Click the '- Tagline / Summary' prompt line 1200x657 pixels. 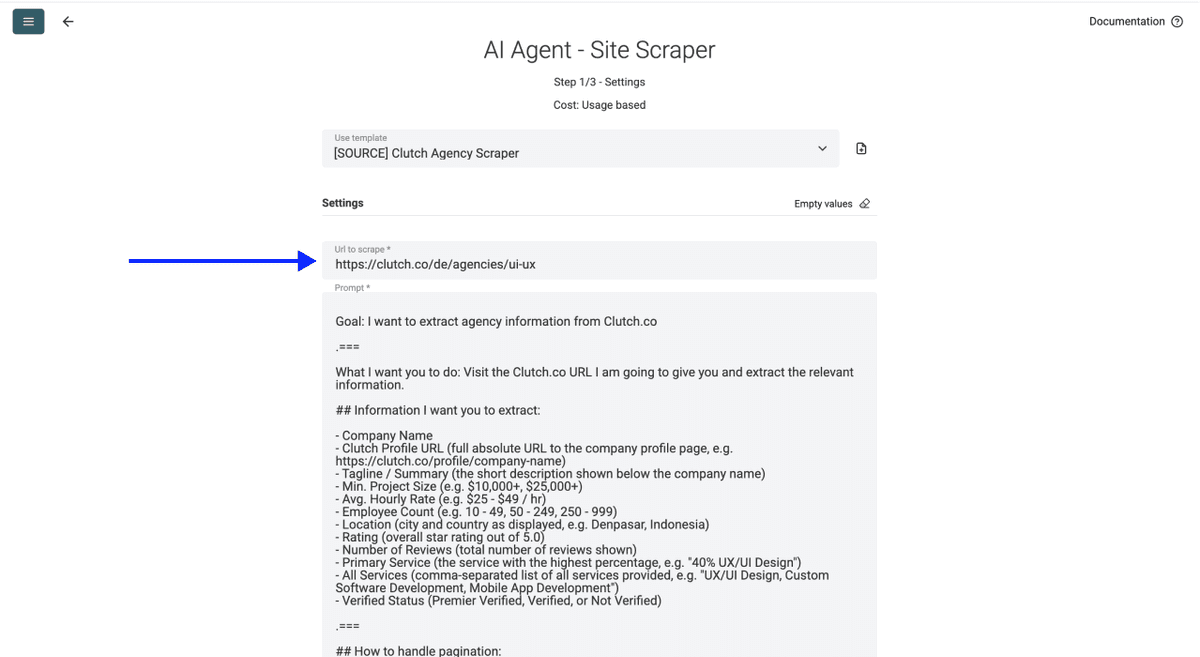tap(550, 474)
